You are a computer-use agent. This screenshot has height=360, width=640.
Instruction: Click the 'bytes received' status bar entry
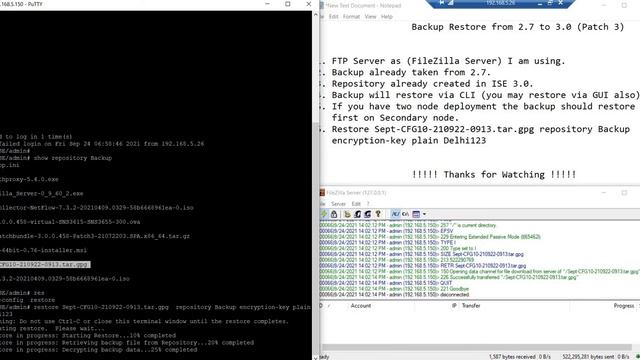click(520, 357)
